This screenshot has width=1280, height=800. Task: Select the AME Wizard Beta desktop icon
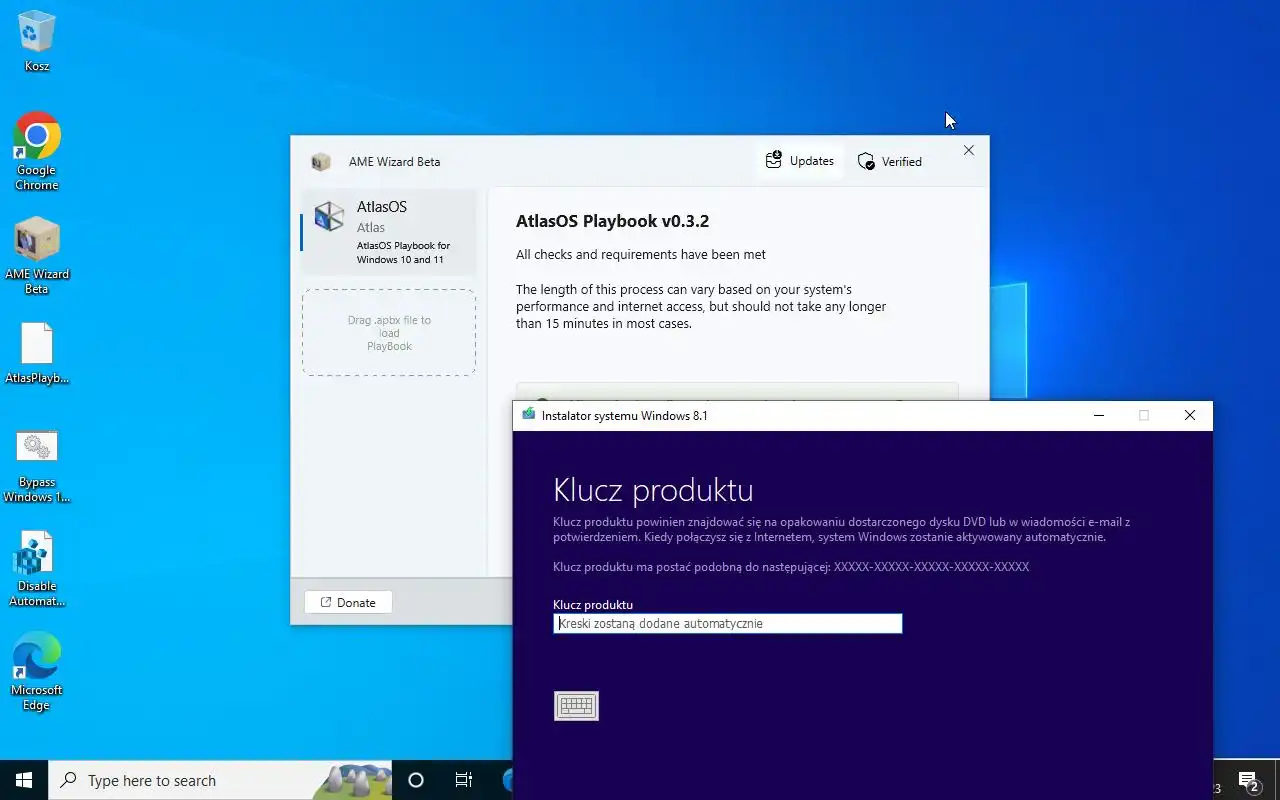point(37,255)
